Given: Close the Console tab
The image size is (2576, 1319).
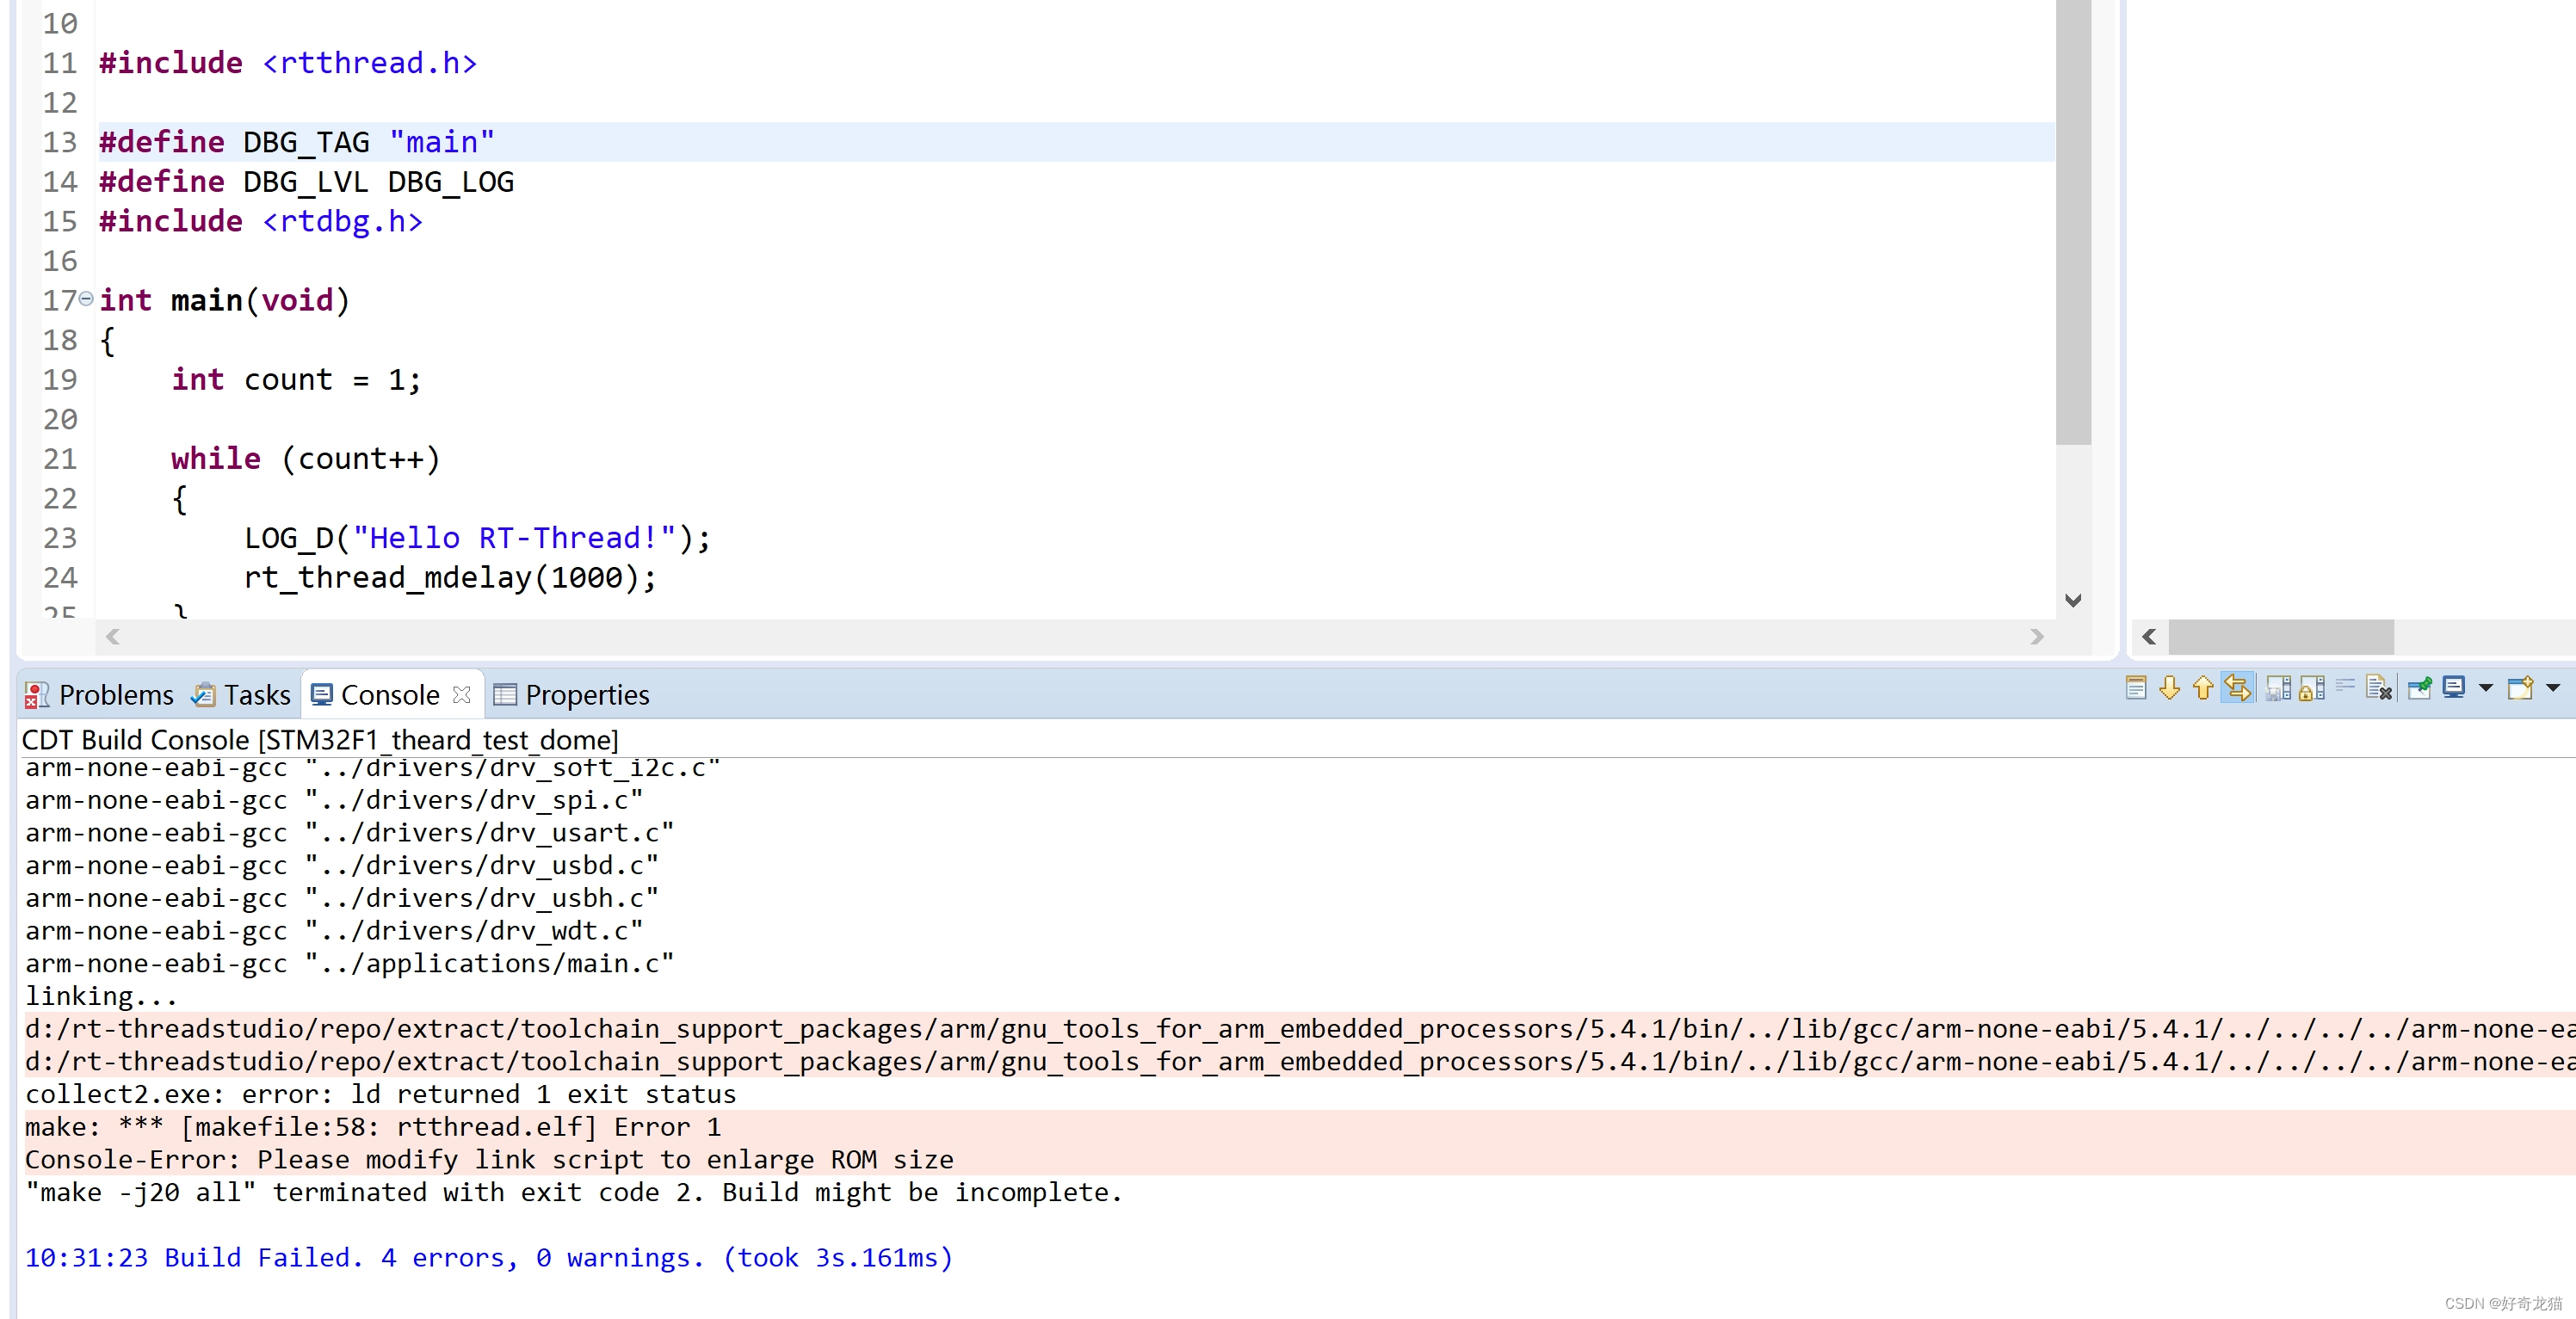Looking at the screenshot, I should click(461, 694).
